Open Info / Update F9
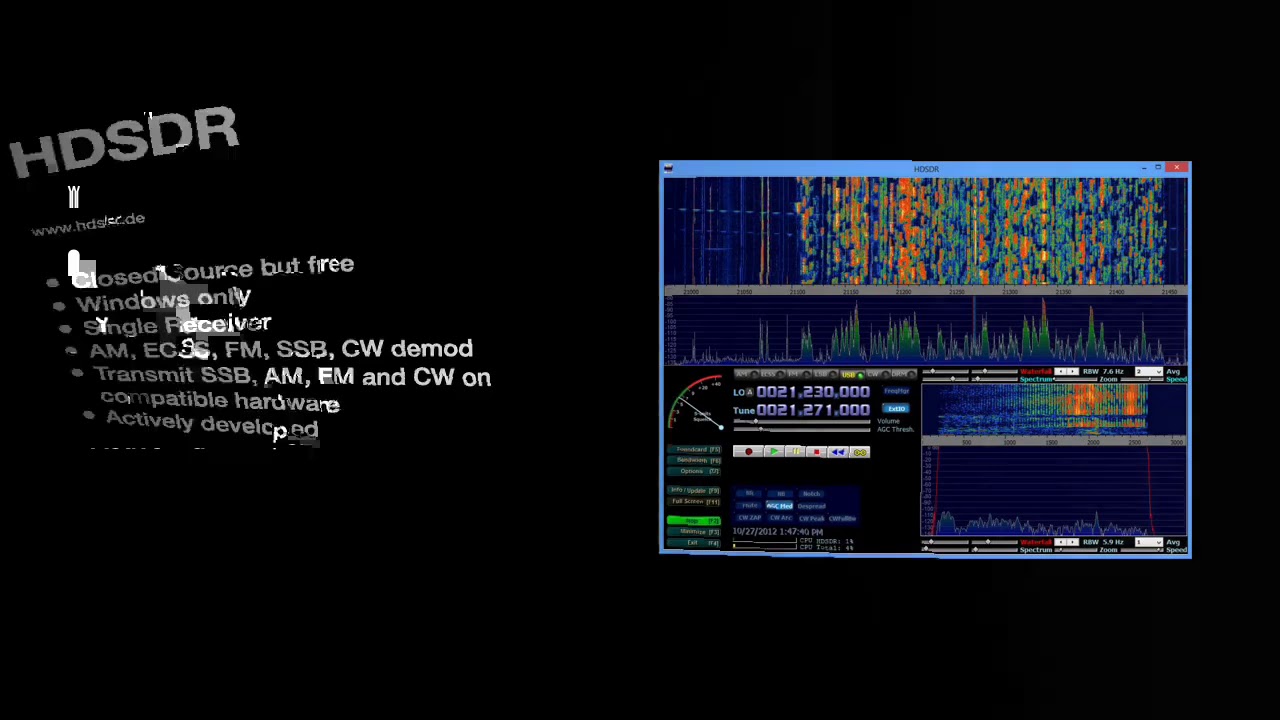 (x=694, y=490)
